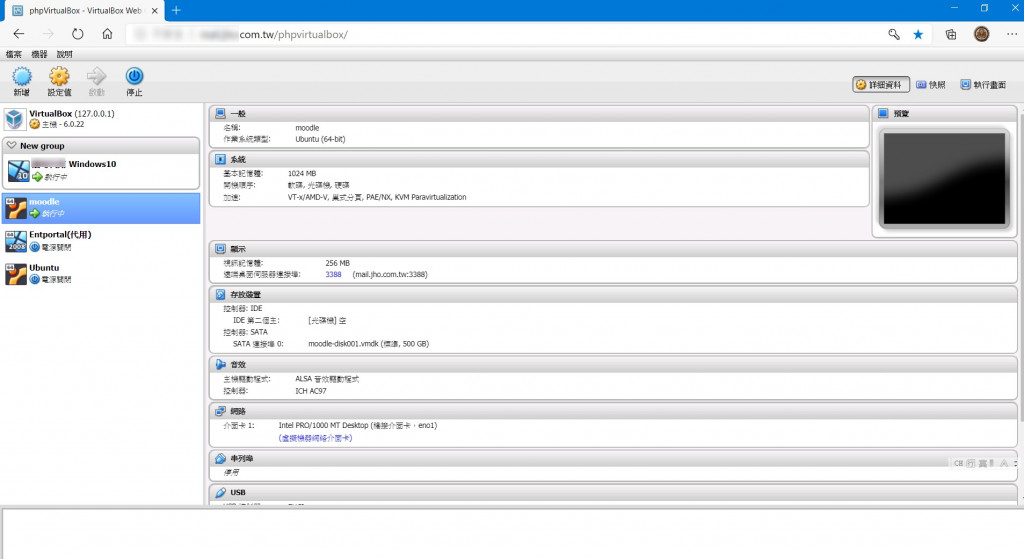Switch to 執行畫面 (Console) view
The height and width of the screenshot is (559, 1024).
coord(984,85)
